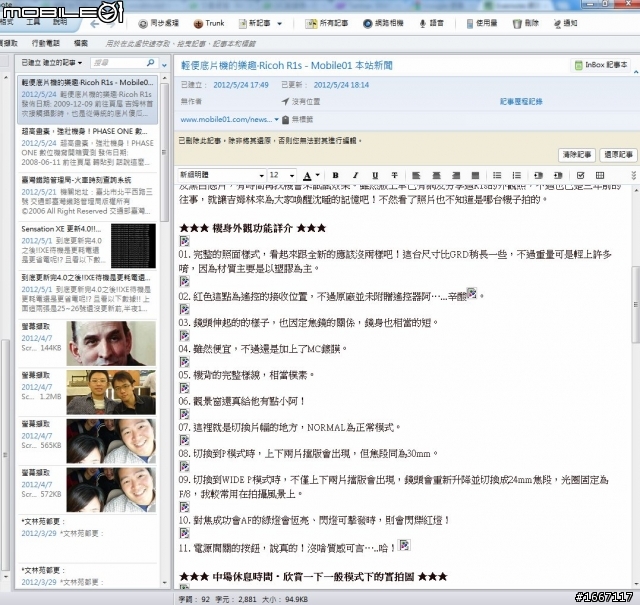
Task: Select the 行動電話 shortcut tab
Action: point(46,43)
